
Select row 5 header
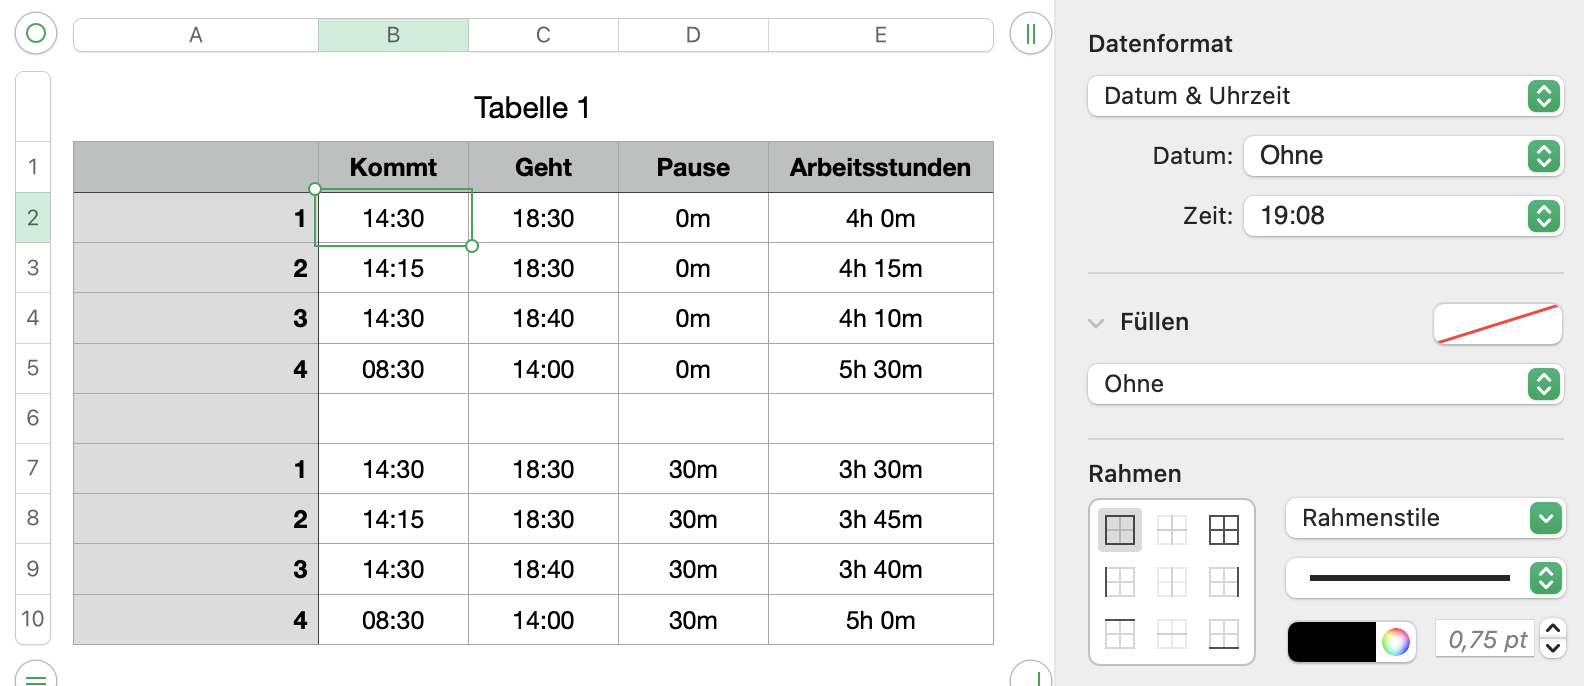pyautogui.click(x=33, y=368)
